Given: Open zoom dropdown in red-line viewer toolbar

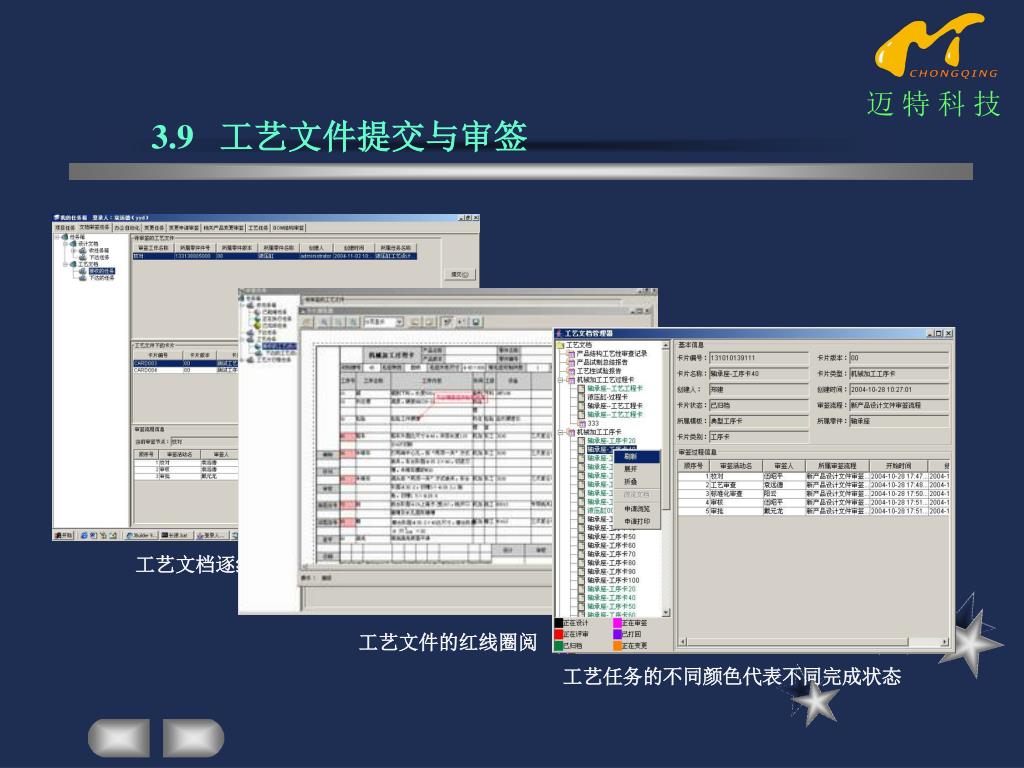Looking at the screenshot, I should pyautogui.click(x=399, y=322).
